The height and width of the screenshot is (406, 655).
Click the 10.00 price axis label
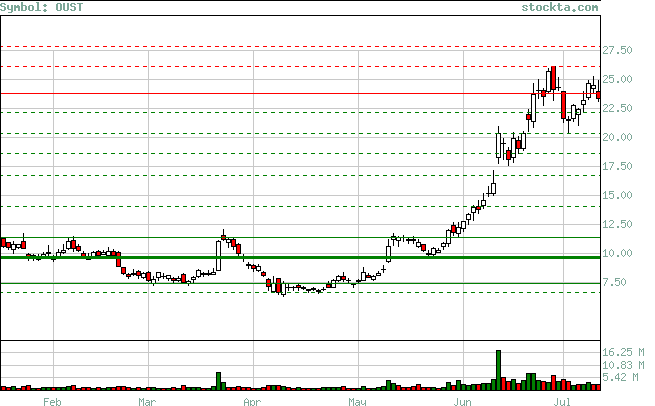click(x=617, y=253)
